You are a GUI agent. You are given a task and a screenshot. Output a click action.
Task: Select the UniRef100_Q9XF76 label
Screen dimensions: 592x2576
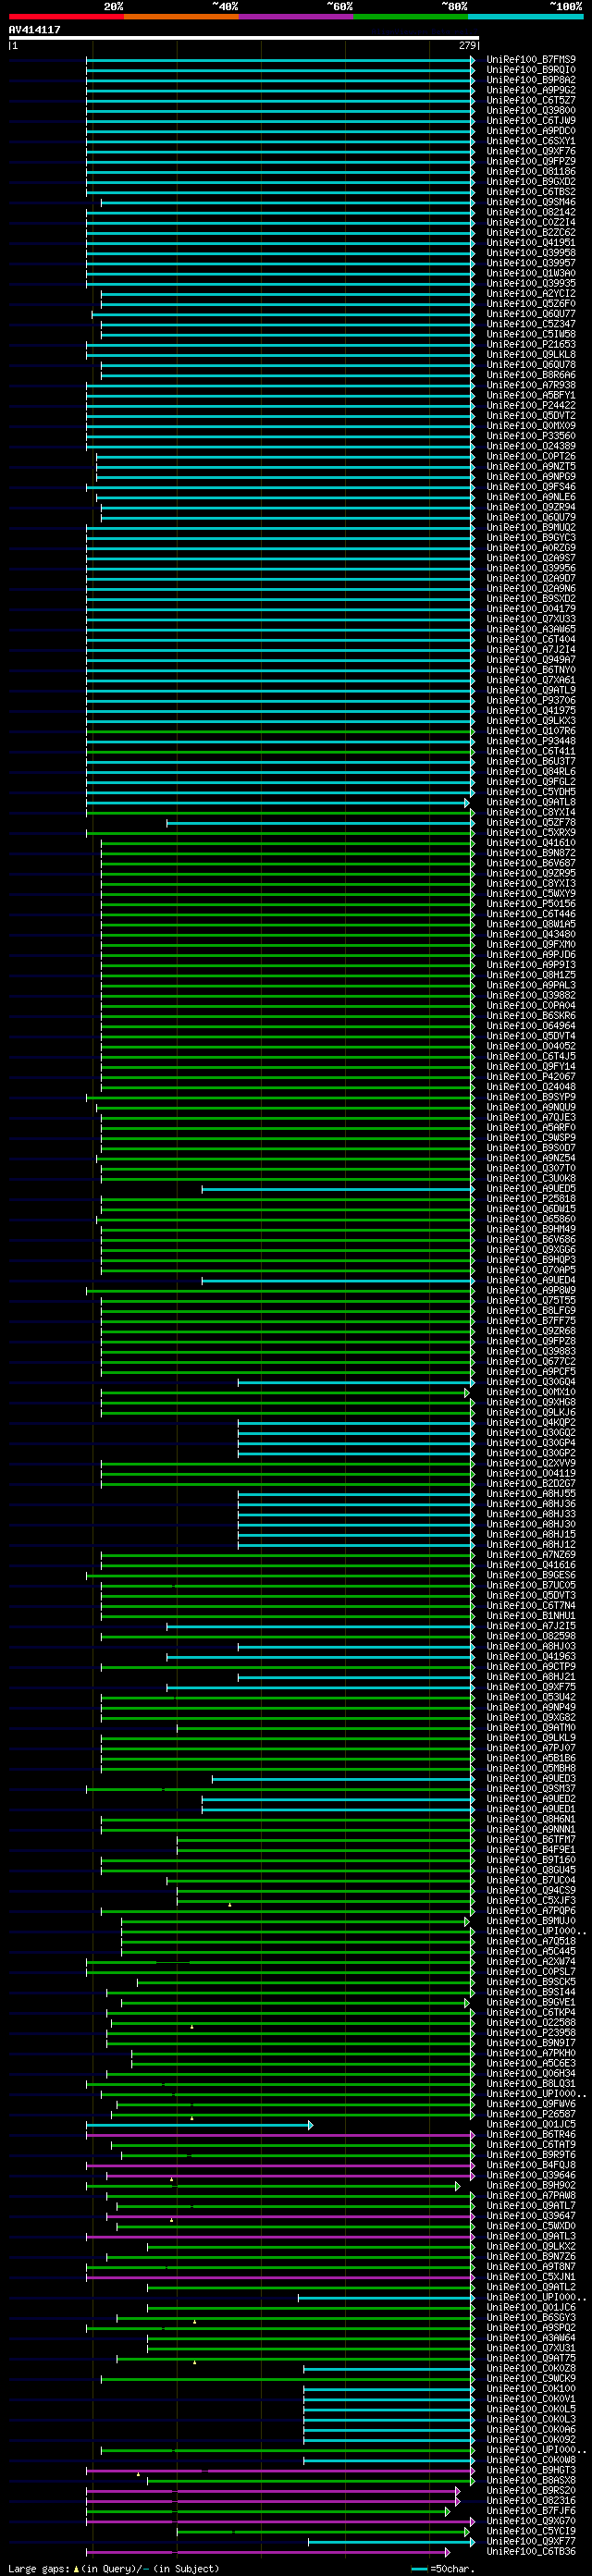coord(531,152)
